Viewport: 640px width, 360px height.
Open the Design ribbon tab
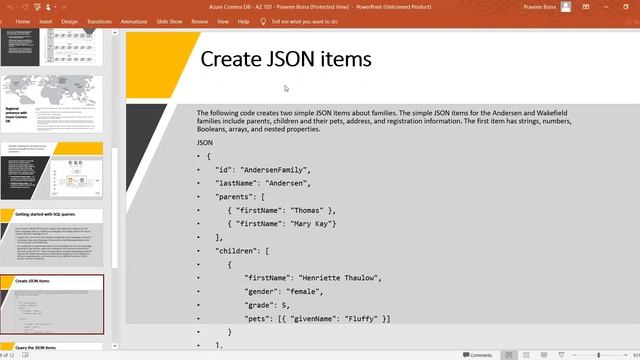point(69,22)
